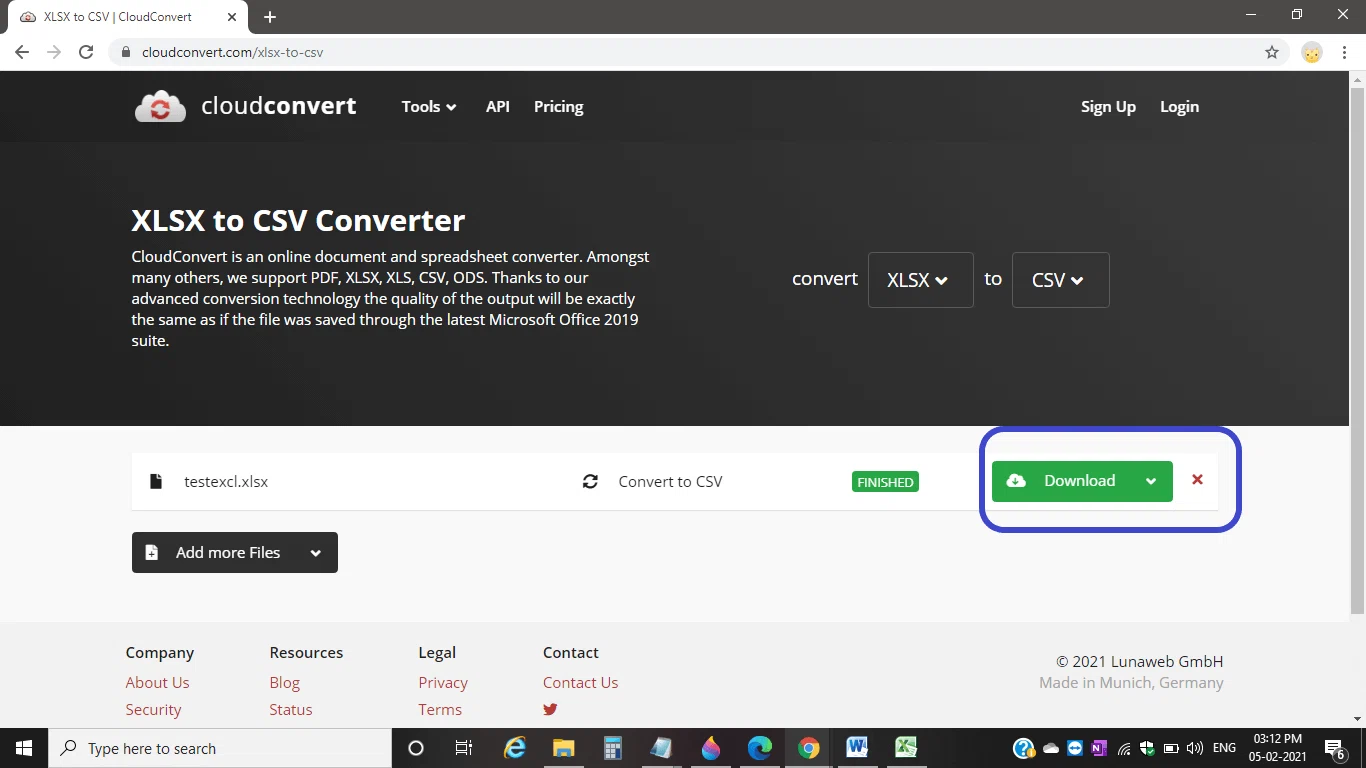Screen dimensions: 1366x768
Task: Open the API page
Action: tap(498, 106)
